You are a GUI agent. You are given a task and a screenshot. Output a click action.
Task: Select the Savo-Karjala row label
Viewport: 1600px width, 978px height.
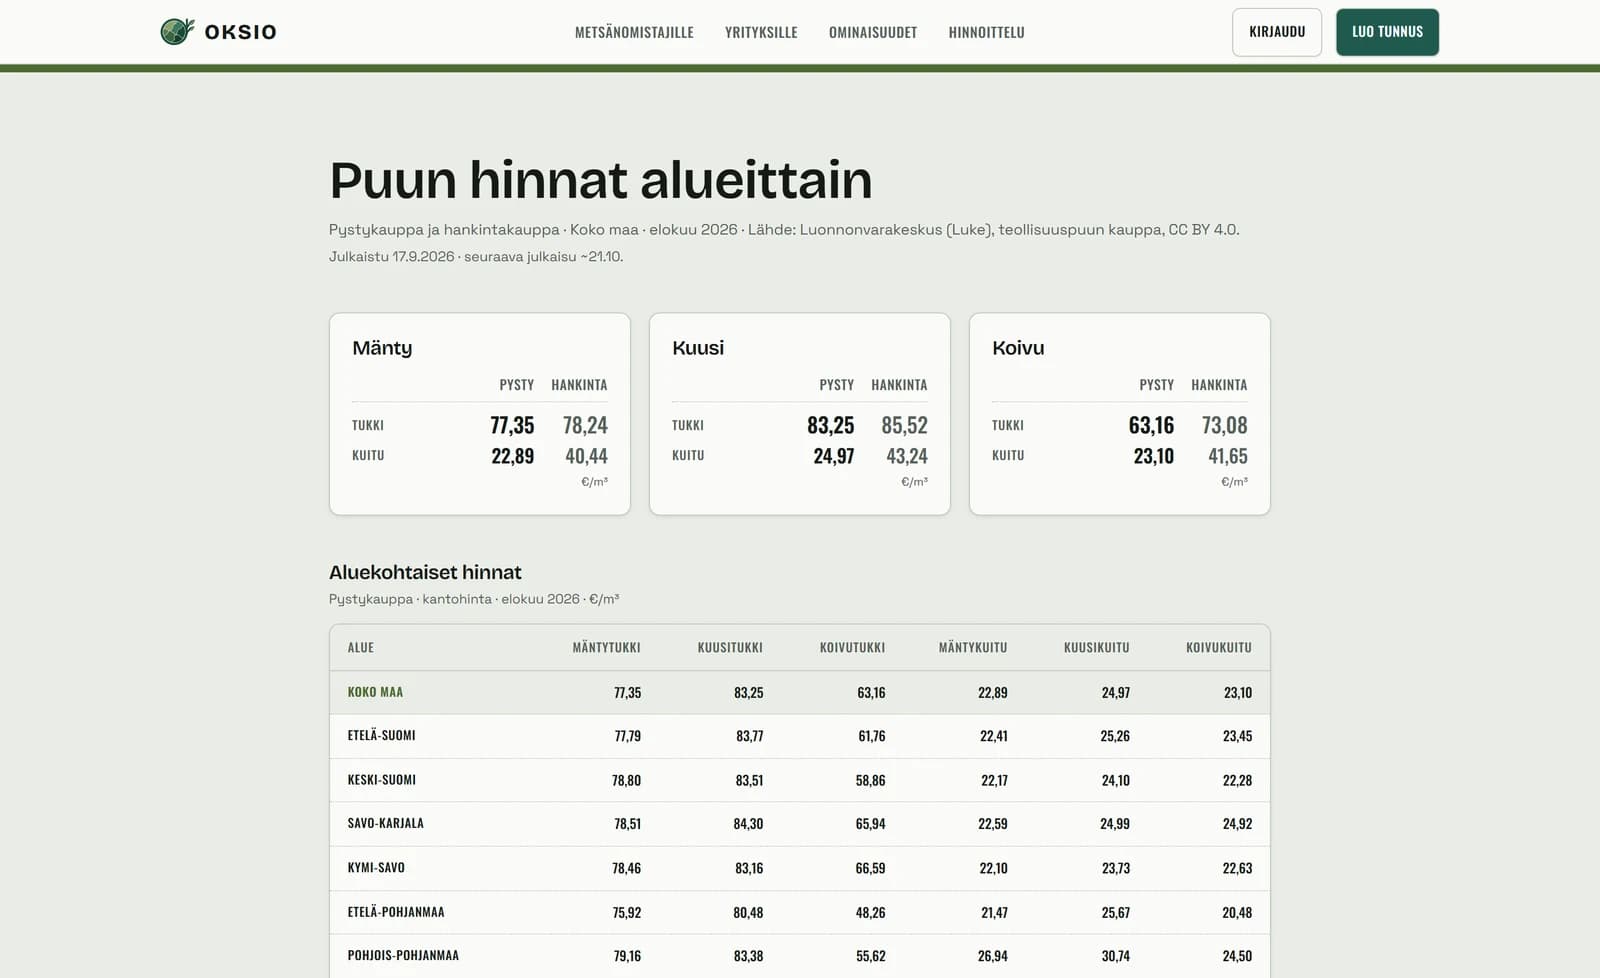pyautogui.click(x=385, y=823)
